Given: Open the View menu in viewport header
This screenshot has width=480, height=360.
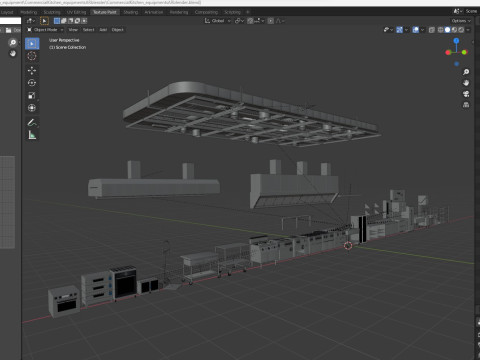Looking at the screenshot, I should tap(73, 30).
